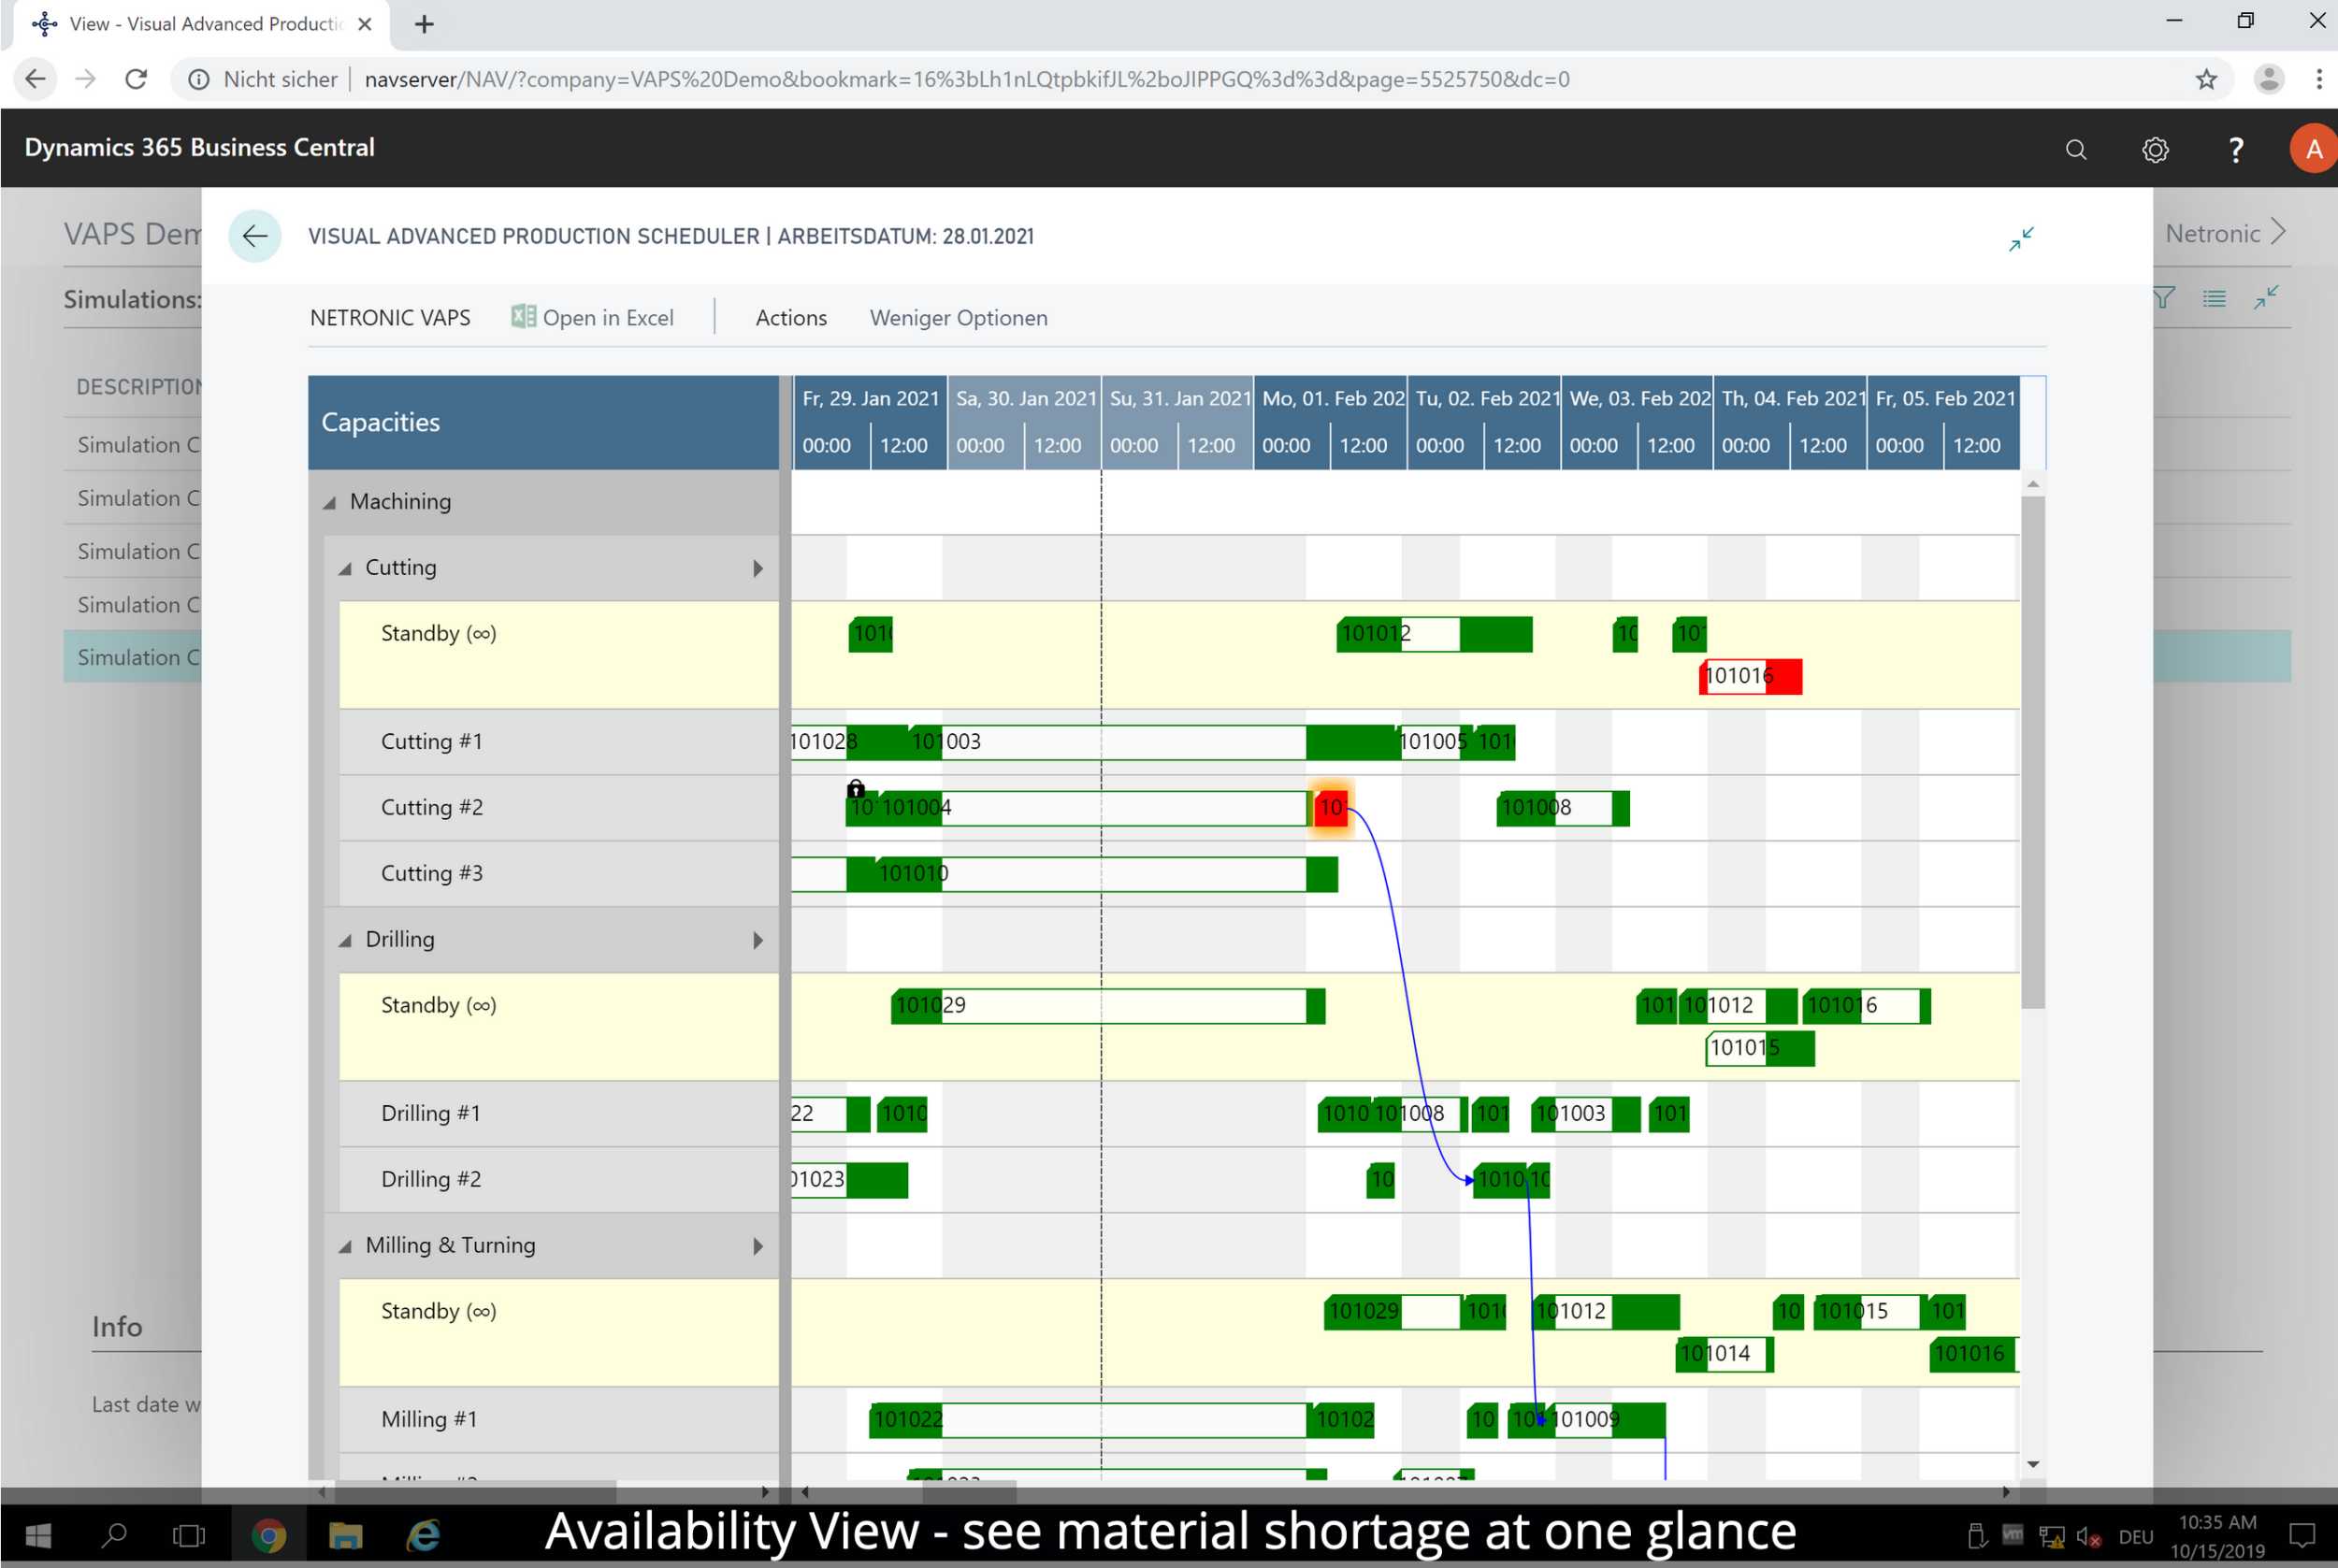Select the Milling #1 resource row
The image size is (2338, 1568).
point(559,1420)
